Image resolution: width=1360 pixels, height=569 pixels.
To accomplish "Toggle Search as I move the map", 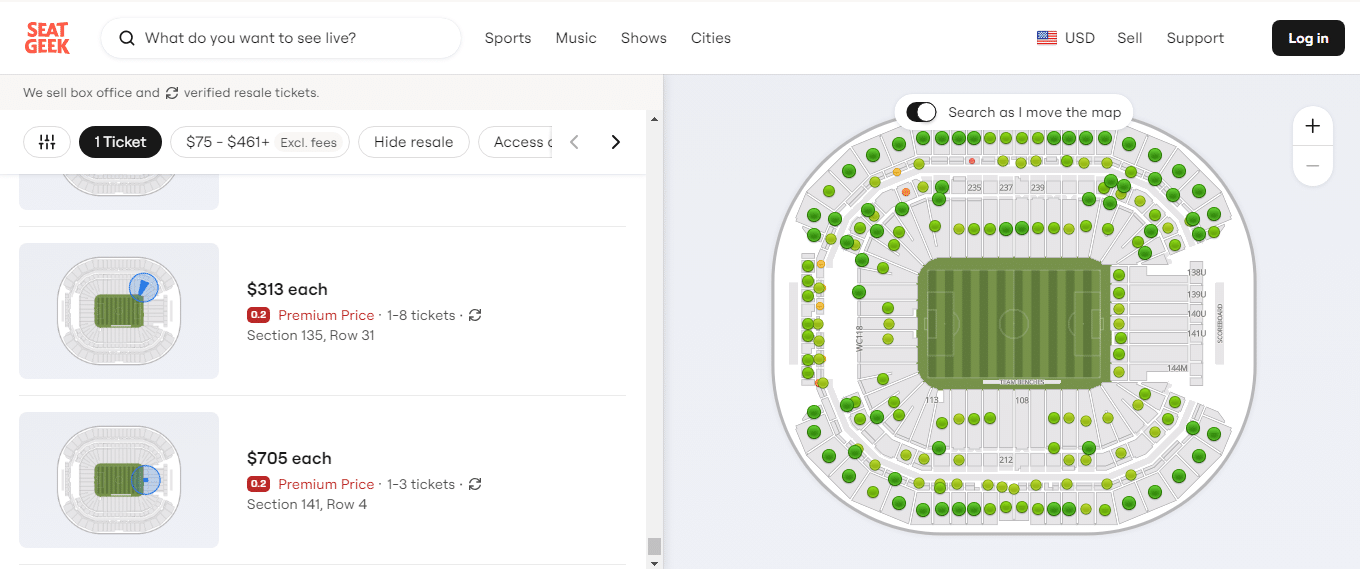I will click(x=921, y=112).
